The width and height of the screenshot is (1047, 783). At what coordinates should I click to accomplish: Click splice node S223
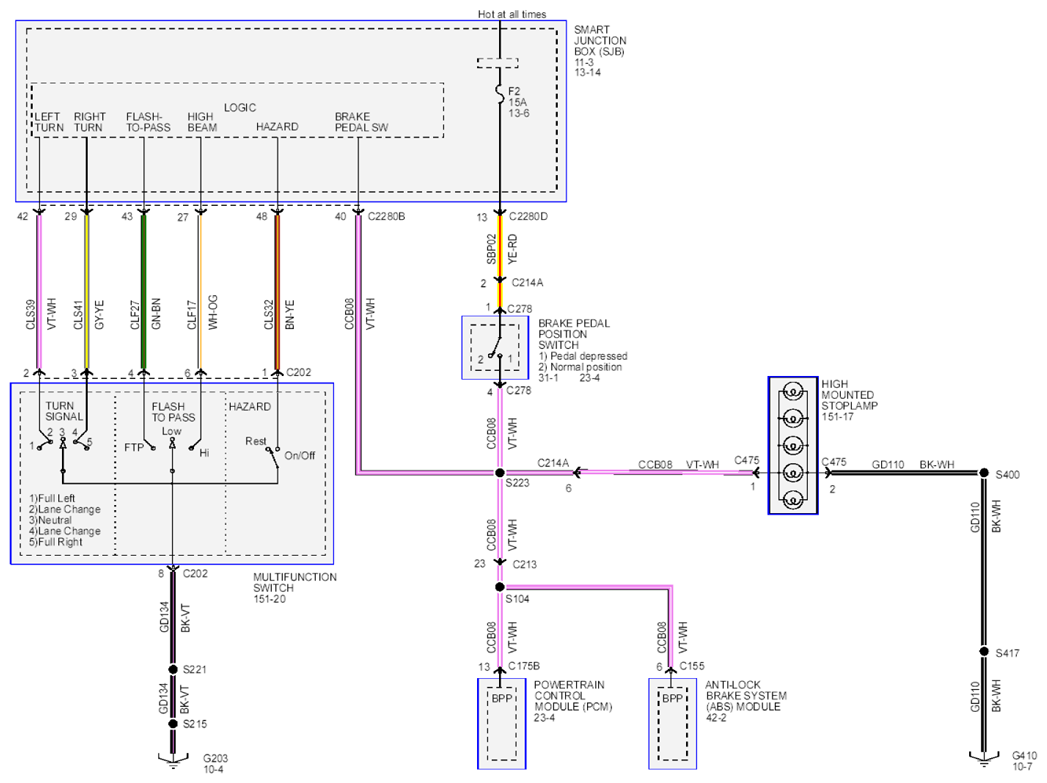tap(499, 473)
